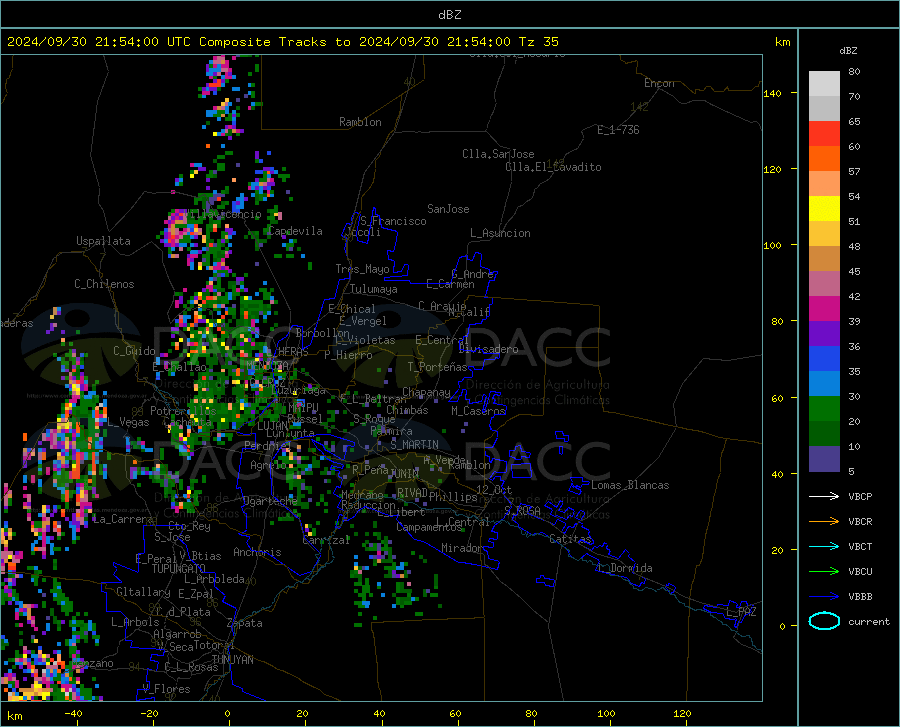The height and width of the screenshot is (727, 900).
Task: Click the green VBCU arrow in legend
Action: (824, 572)
